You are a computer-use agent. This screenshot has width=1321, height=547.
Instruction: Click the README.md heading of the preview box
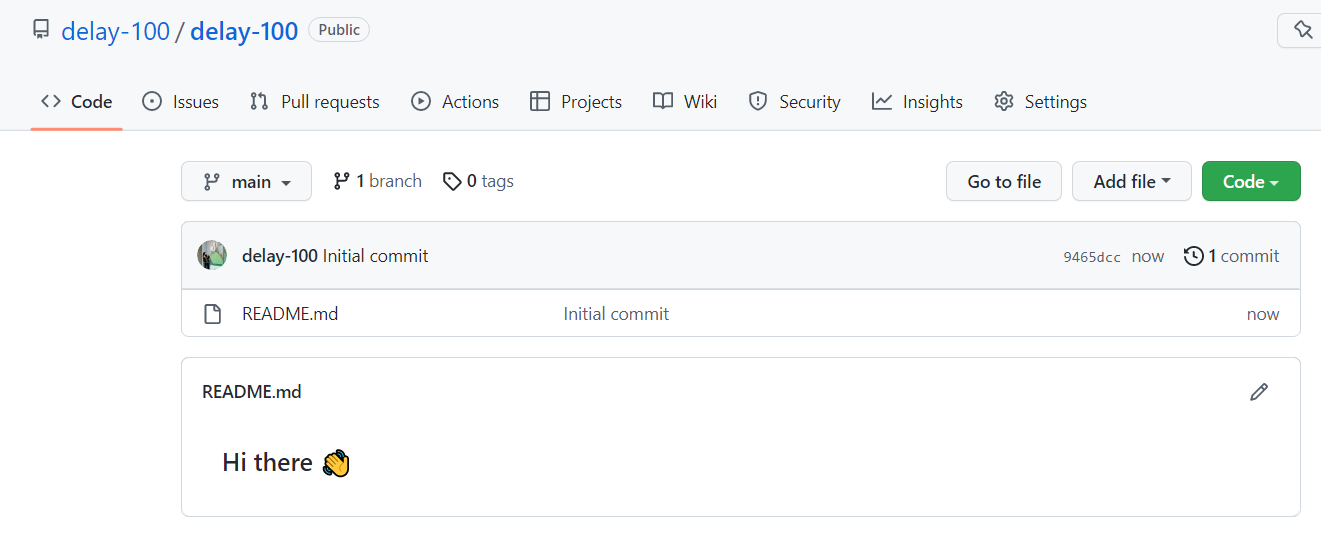click(x=252, y=392)
